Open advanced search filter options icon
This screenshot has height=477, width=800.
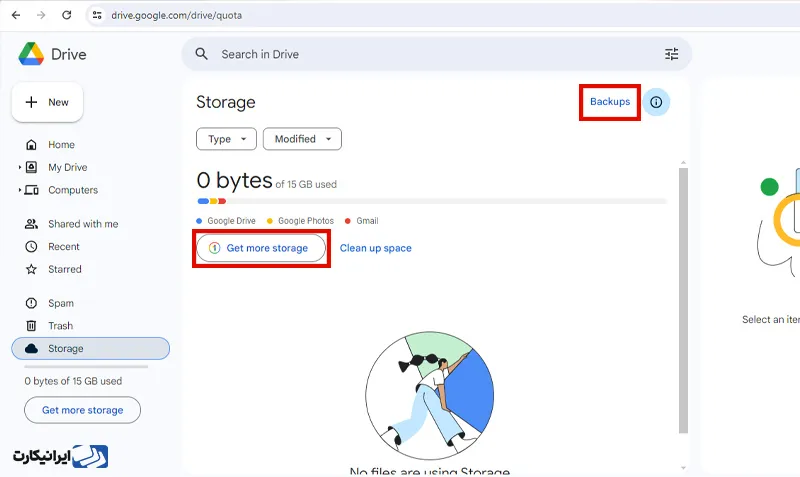tap(671, 54)
